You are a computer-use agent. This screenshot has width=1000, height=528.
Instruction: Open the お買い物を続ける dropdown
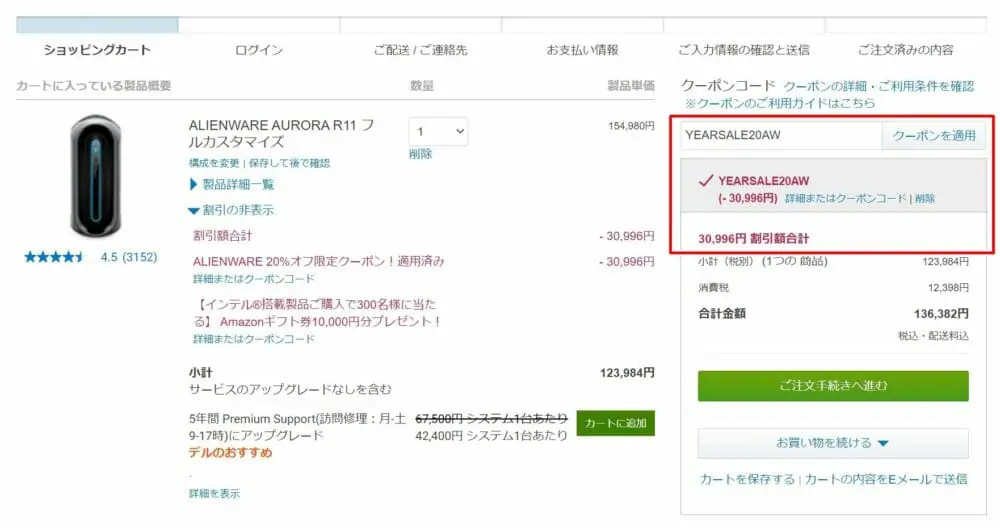coord(833,443)
